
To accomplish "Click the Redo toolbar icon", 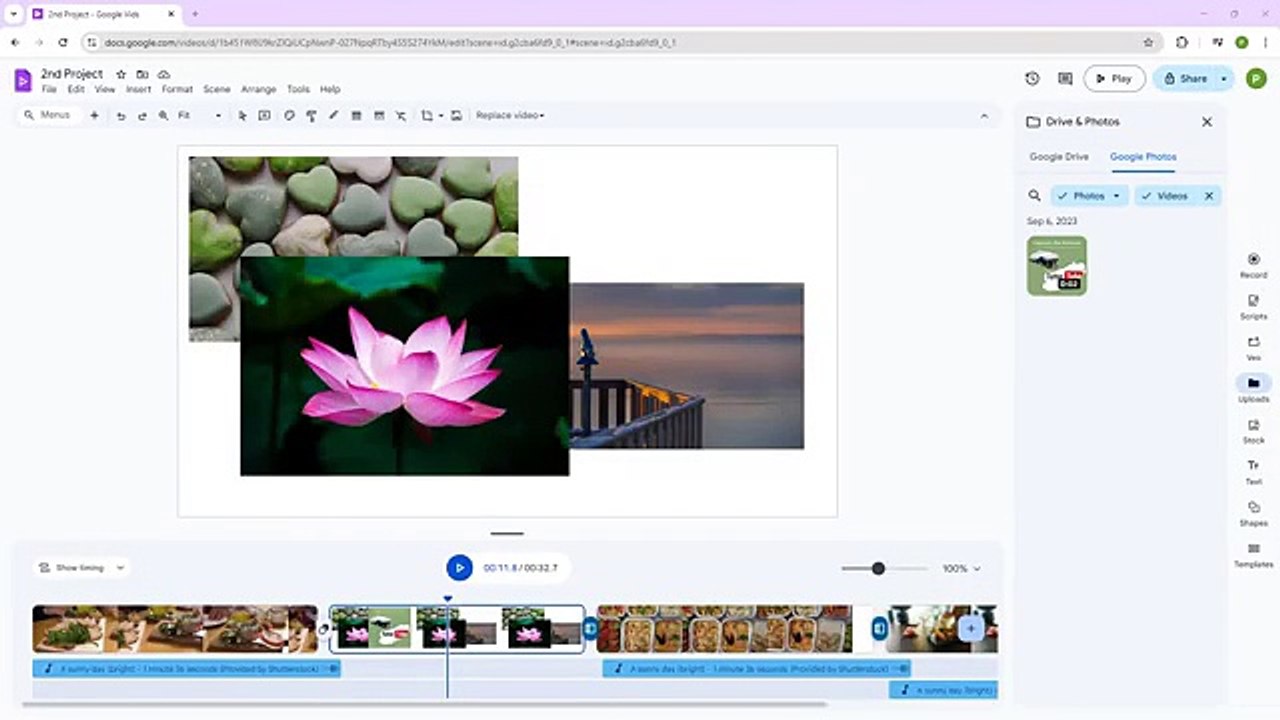I will pyautogui.click(x=142, y=116).
